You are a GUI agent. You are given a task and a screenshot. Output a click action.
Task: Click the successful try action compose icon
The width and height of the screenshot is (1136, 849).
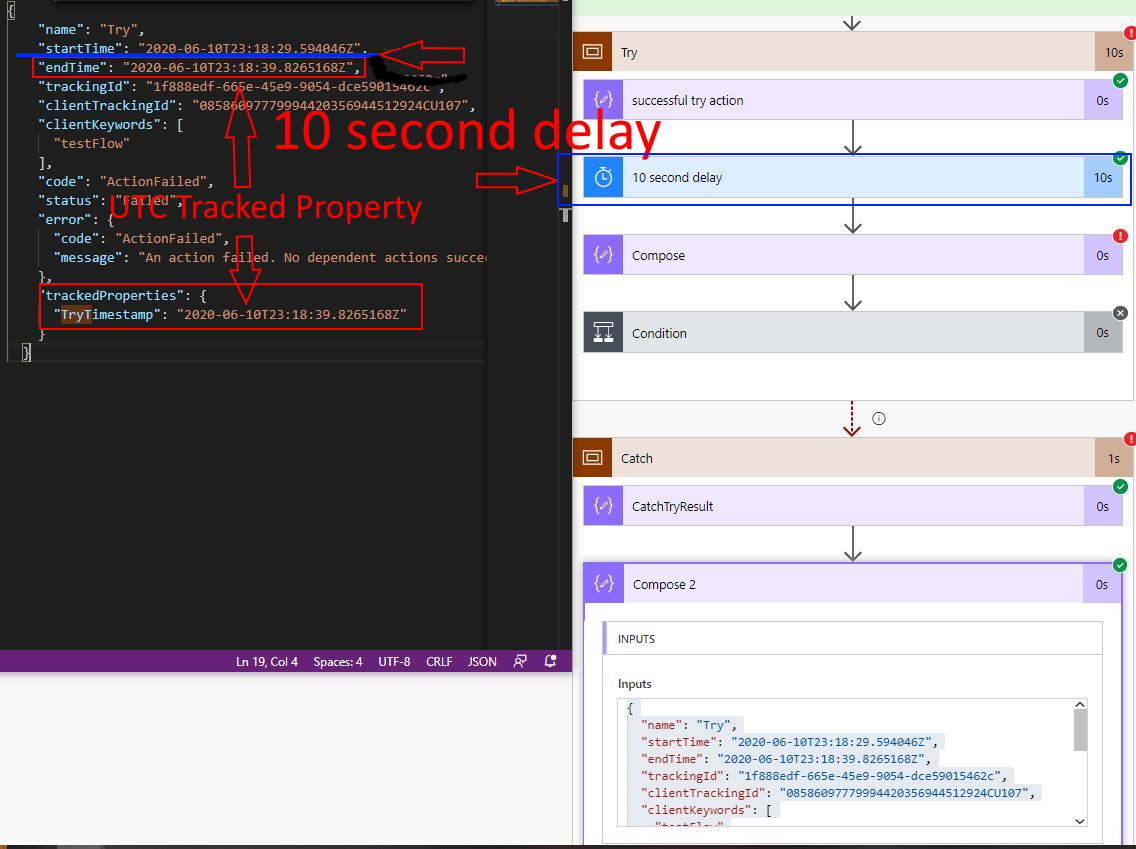pos(604,100)
